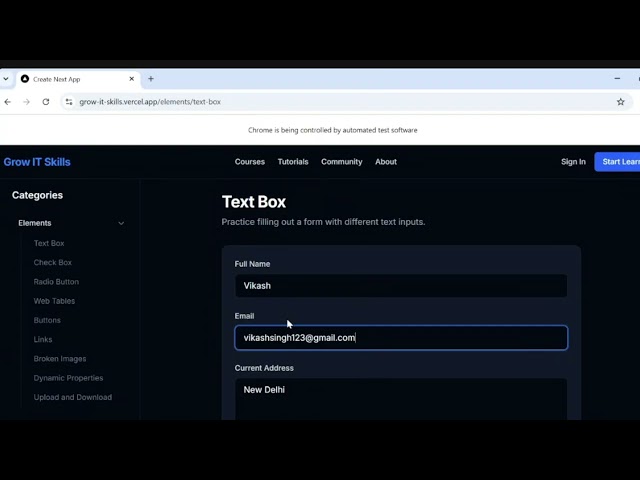Click the Elements category label
Screen dimensions: 640x480
pyautogui.click(x=35, y=223)
